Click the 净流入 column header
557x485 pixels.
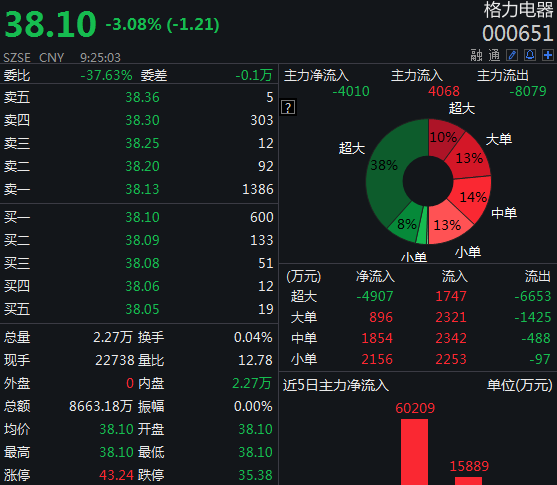[375, 276]
